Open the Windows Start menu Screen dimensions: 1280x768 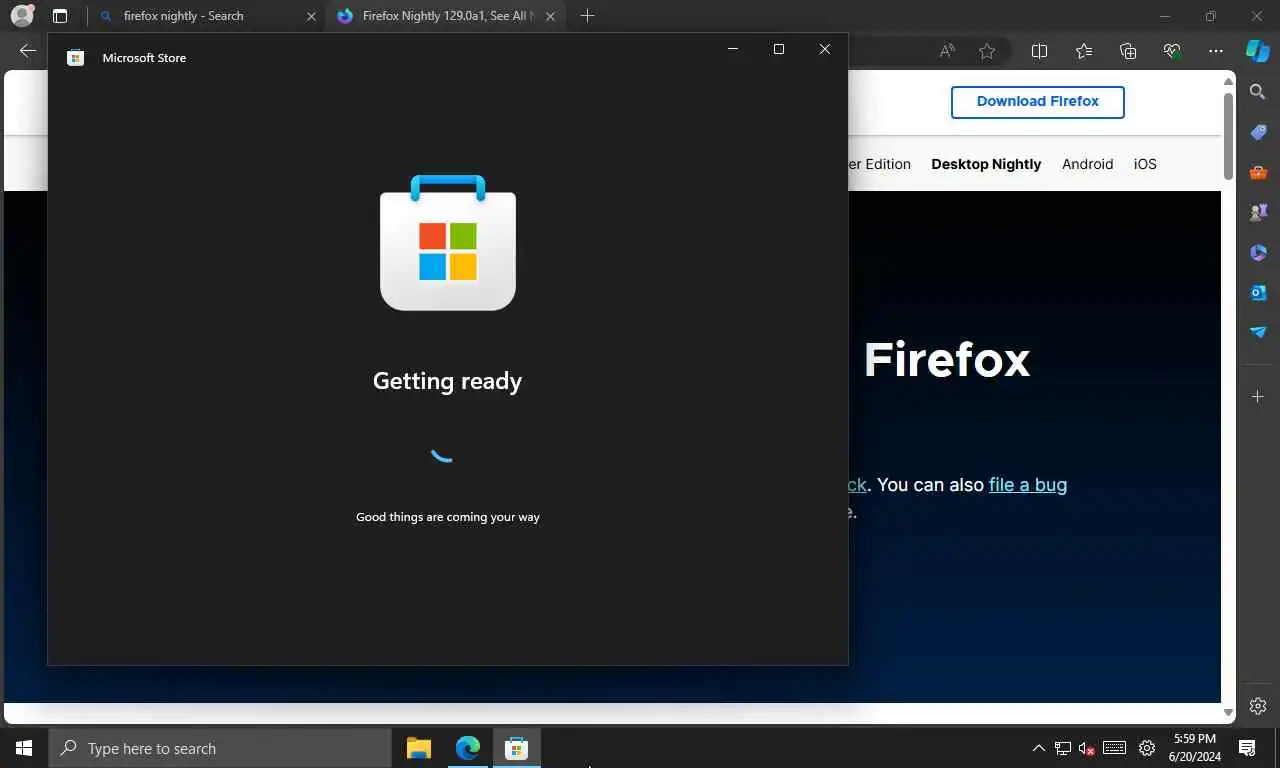point(24,748)
